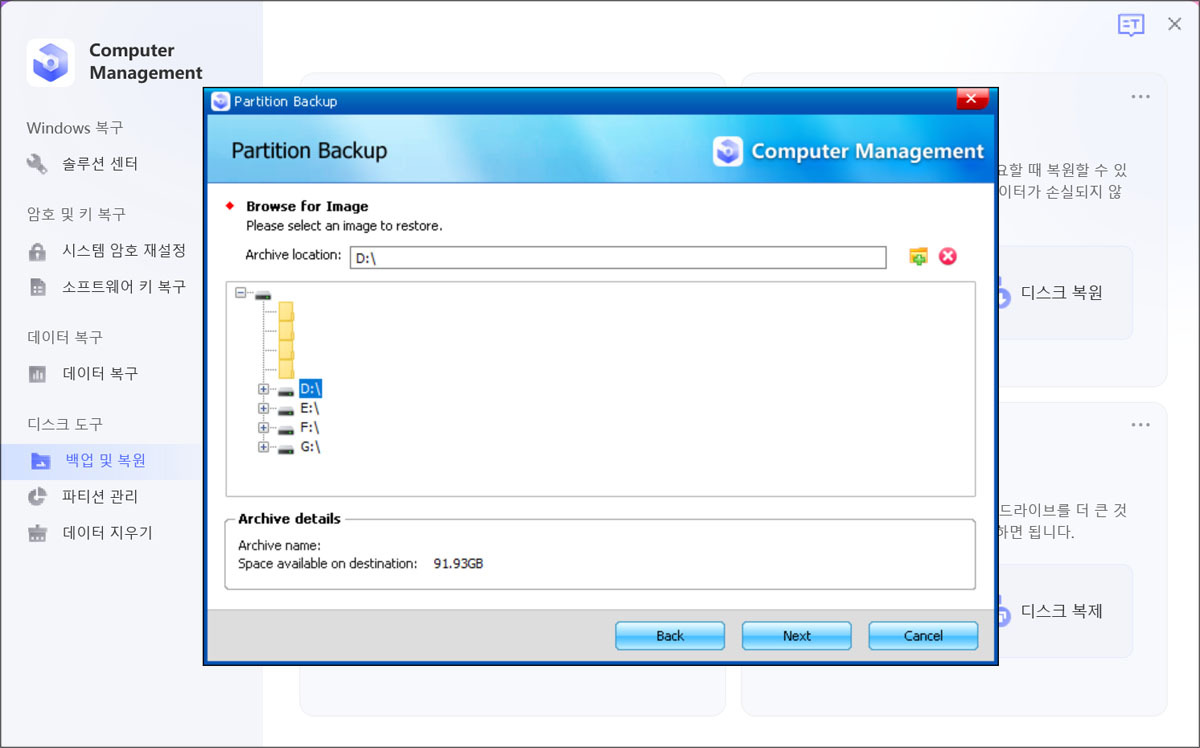Click the Browse for Image heading
The height and width of the screenshot is (748, 1200).
point(307,207)
